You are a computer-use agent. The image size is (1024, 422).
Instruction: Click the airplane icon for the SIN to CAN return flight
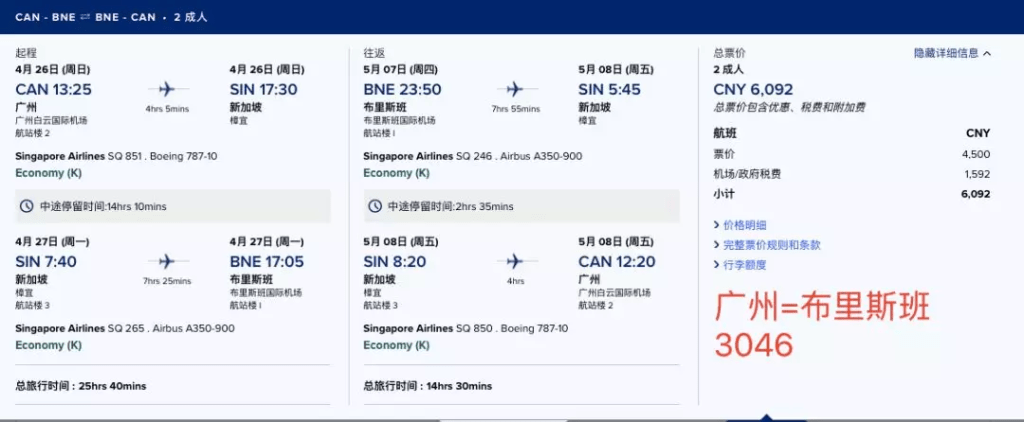515,261
